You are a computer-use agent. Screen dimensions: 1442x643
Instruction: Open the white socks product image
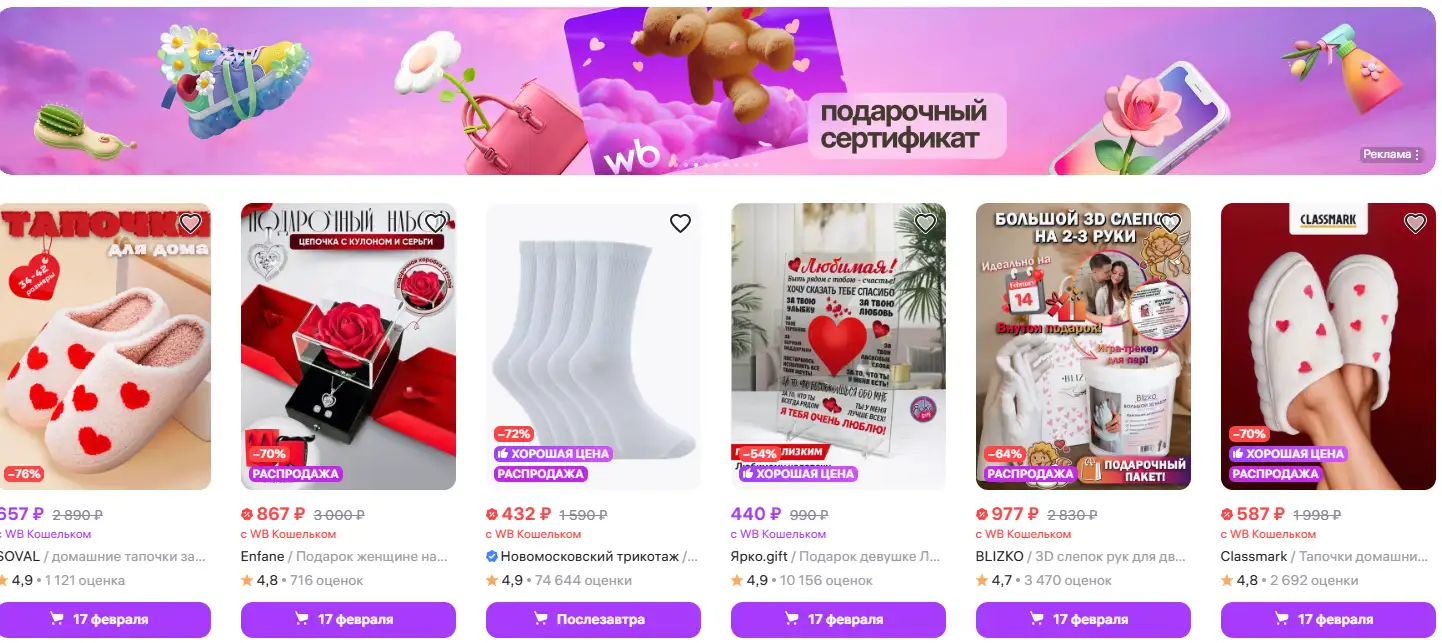pyautogui.click(x=593, y=346)
